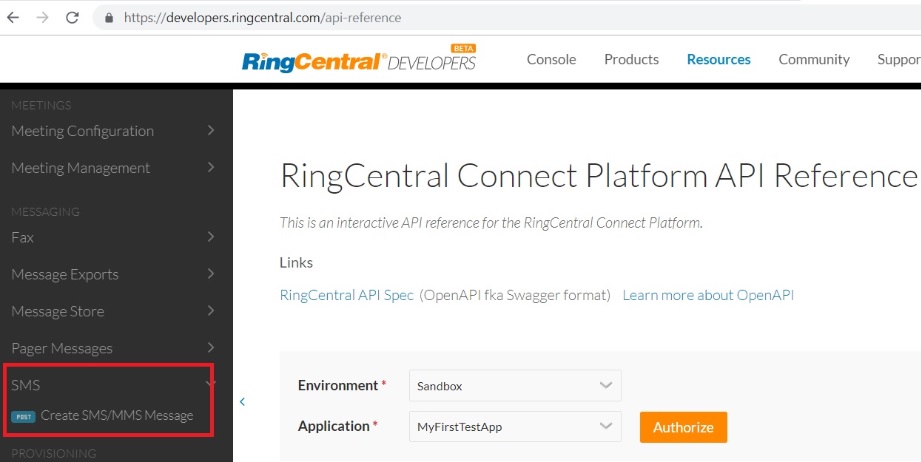The width and height of the screenshot is (921, 462).
Task: Open the Products menu item
Action: (x=631, y=60)
